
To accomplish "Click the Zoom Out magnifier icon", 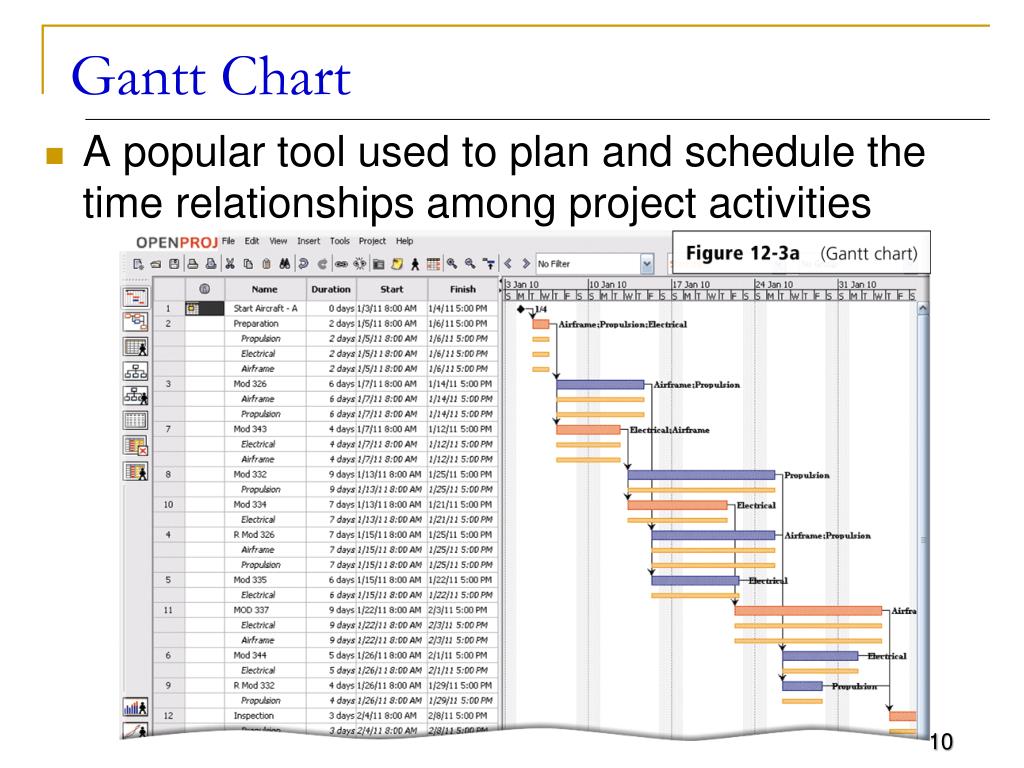I will click(470, 264).
